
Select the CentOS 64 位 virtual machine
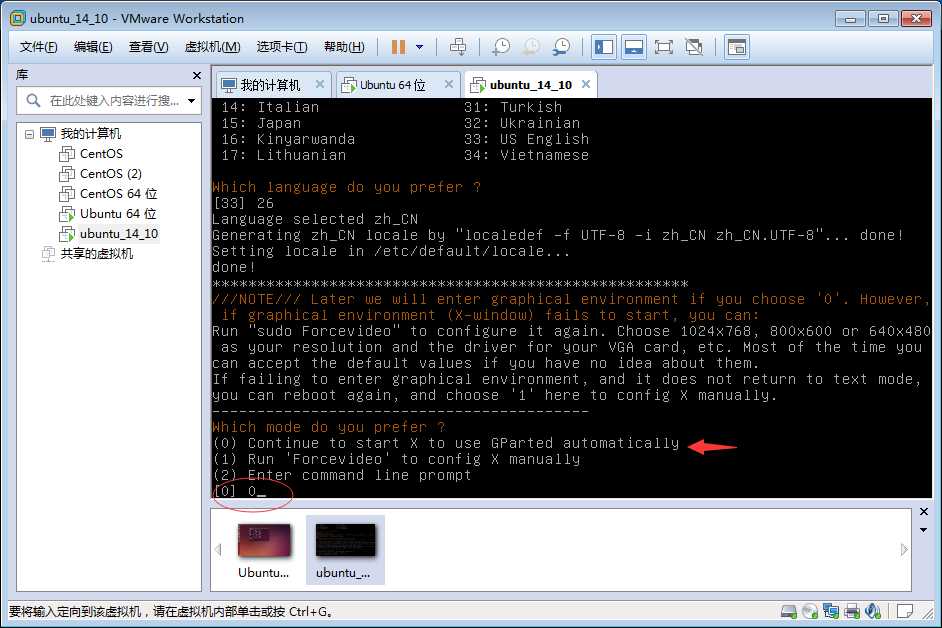pos(118,194)
